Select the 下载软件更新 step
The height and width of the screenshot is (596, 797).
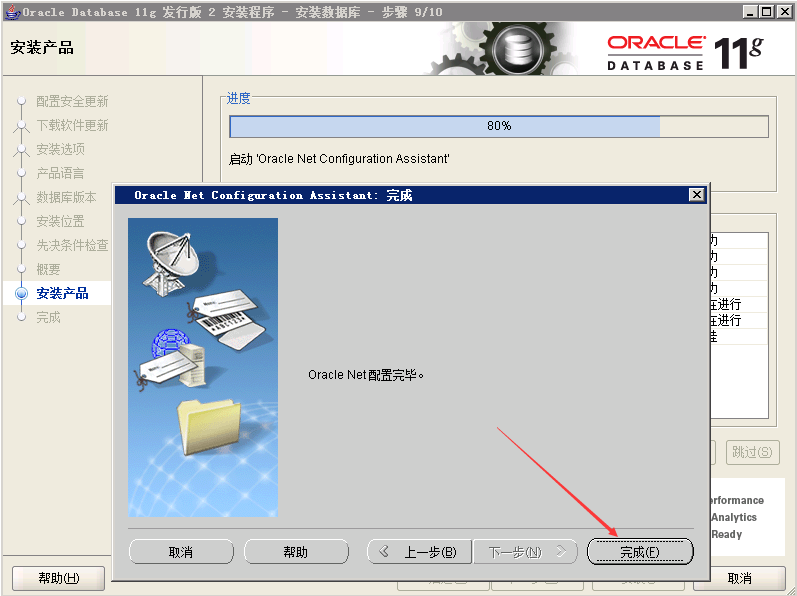72,125
